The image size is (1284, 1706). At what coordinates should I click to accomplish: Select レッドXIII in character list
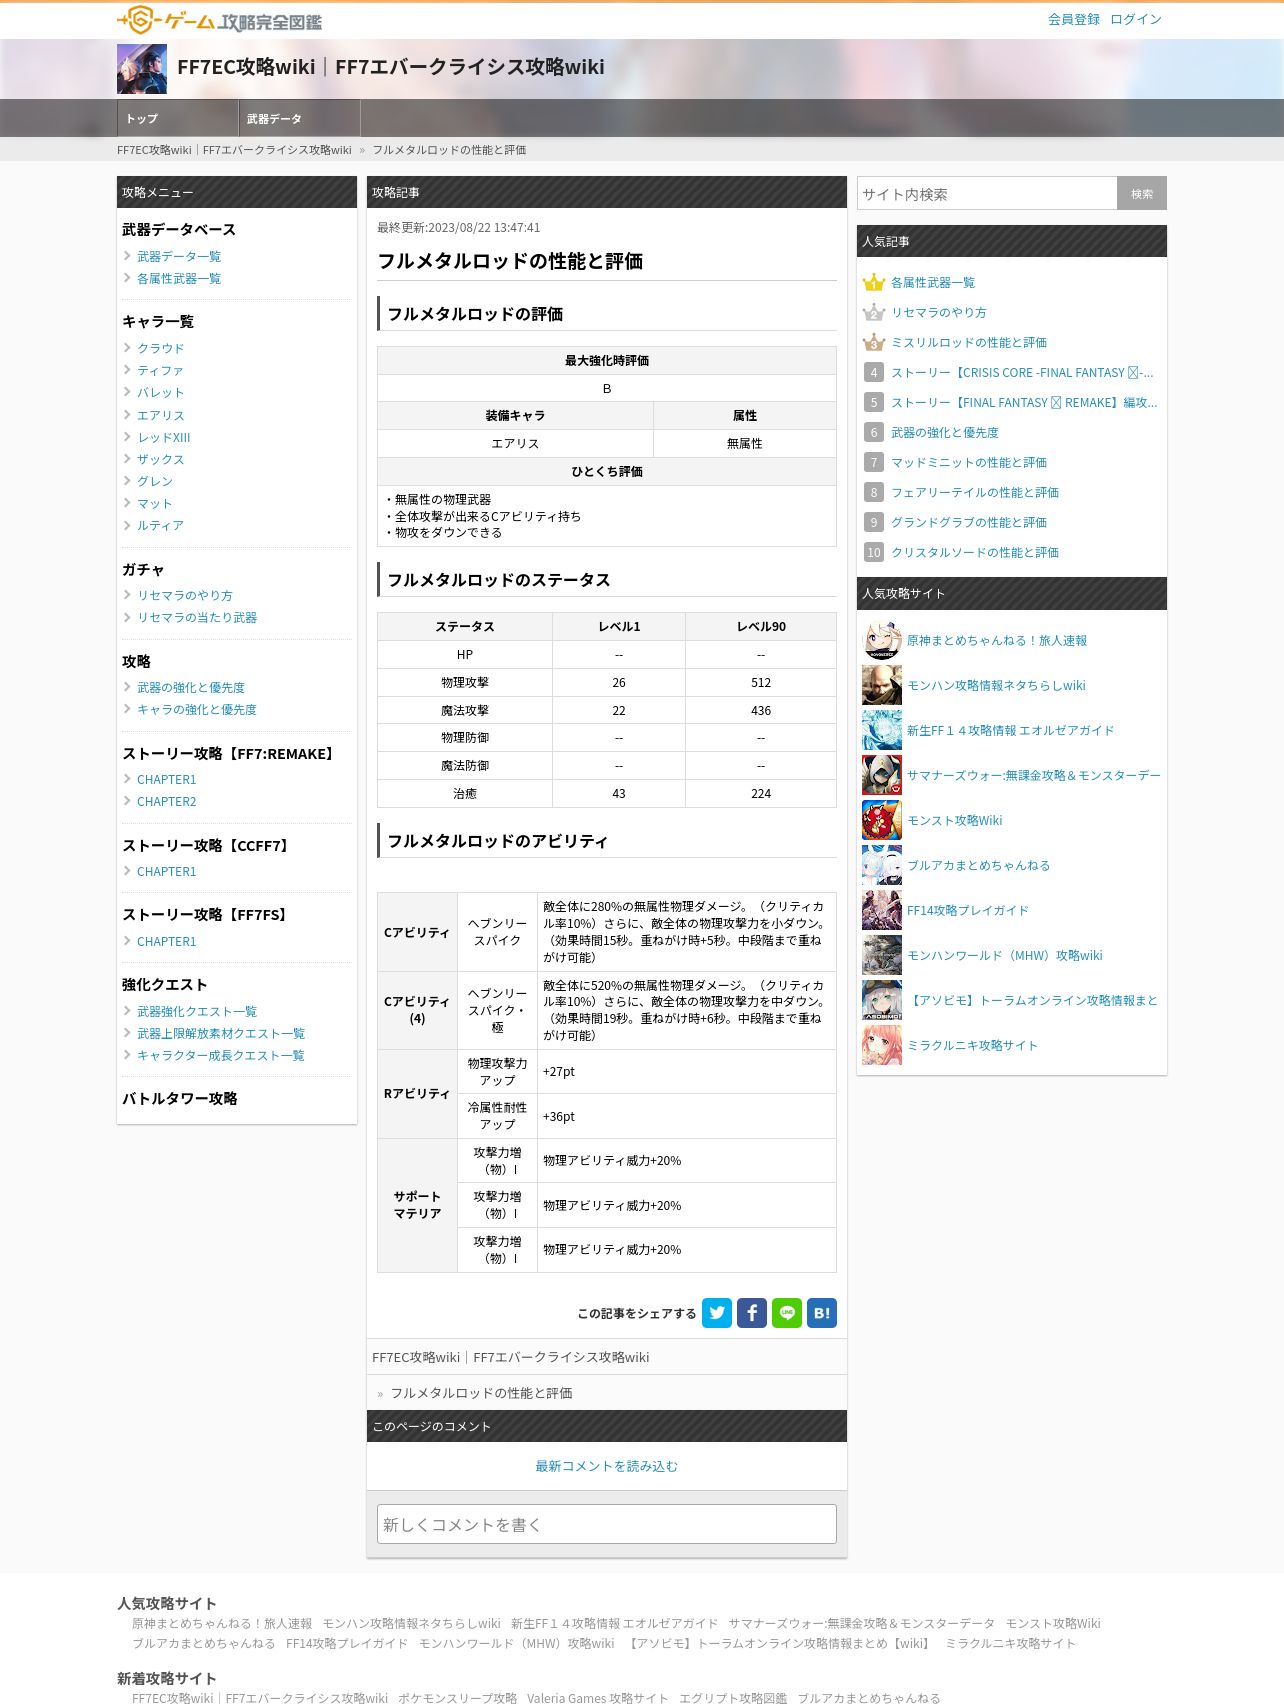point(164,437)
